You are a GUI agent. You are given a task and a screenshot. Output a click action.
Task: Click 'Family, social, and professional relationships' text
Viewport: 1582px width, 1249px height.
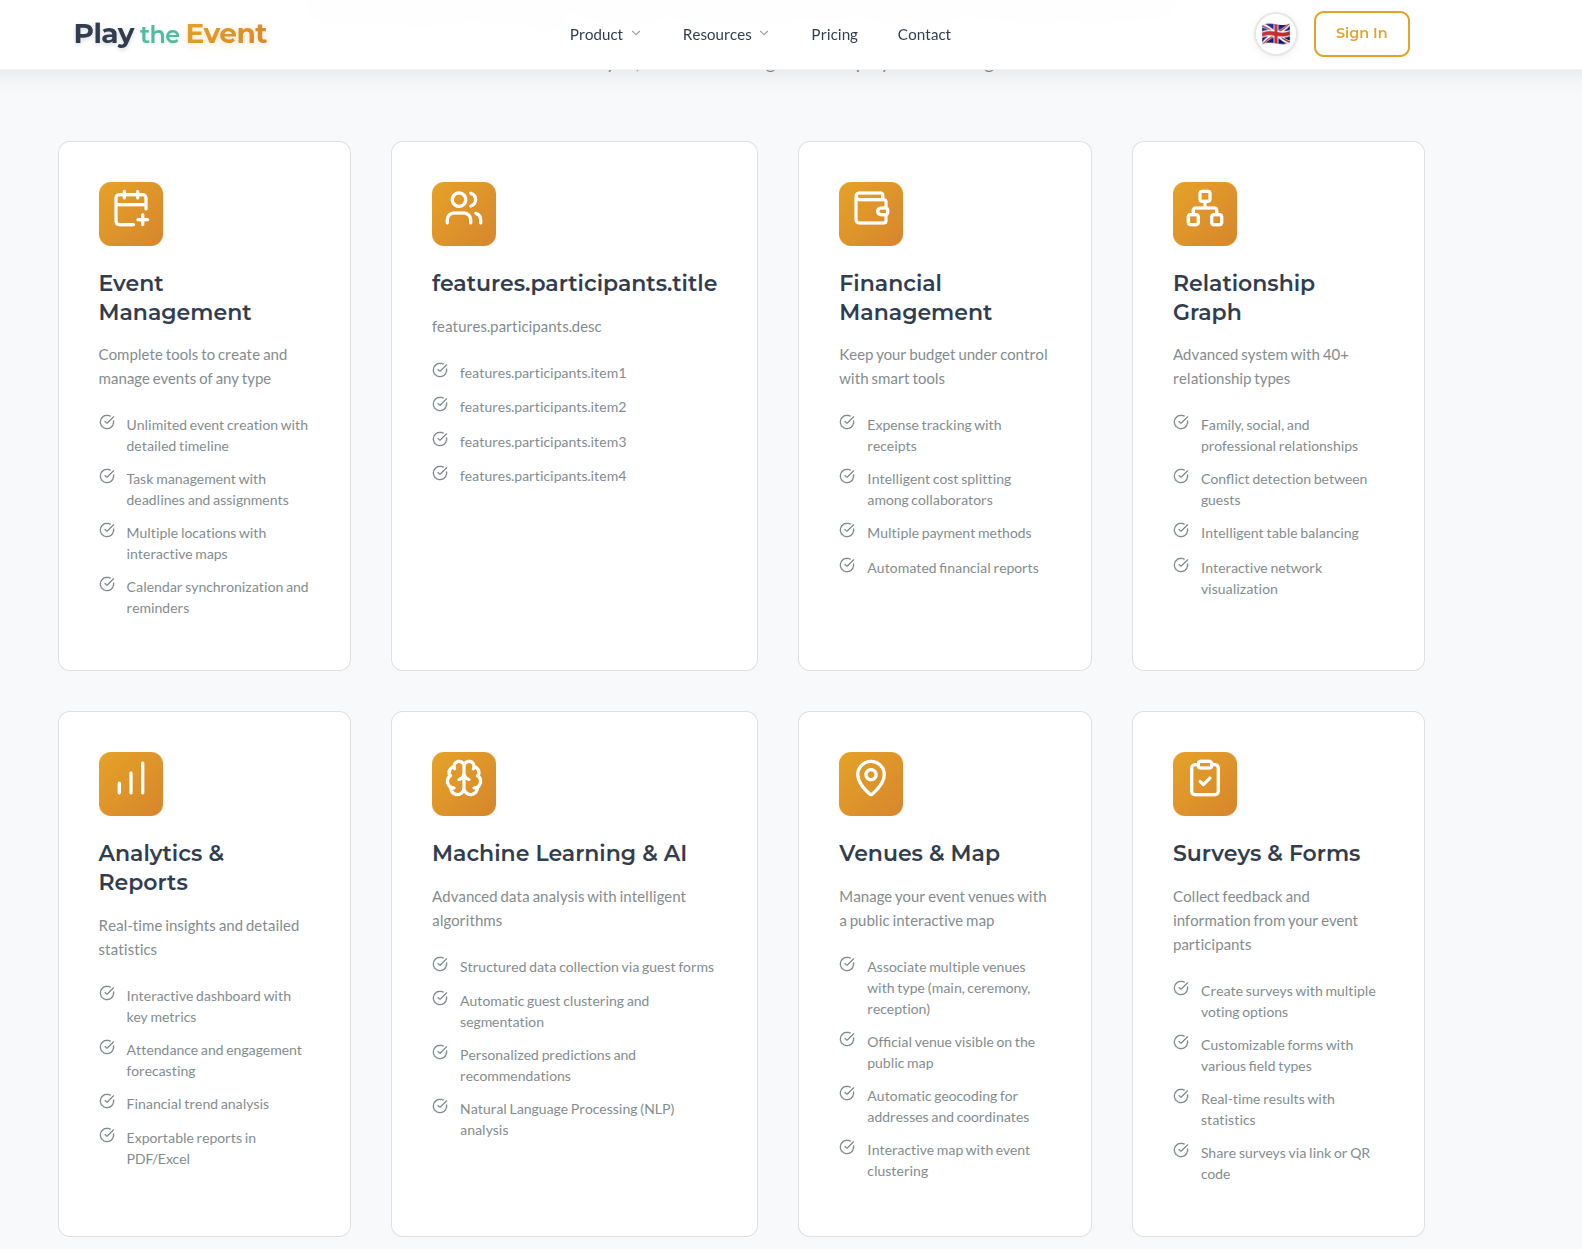tap(1279, 436)
